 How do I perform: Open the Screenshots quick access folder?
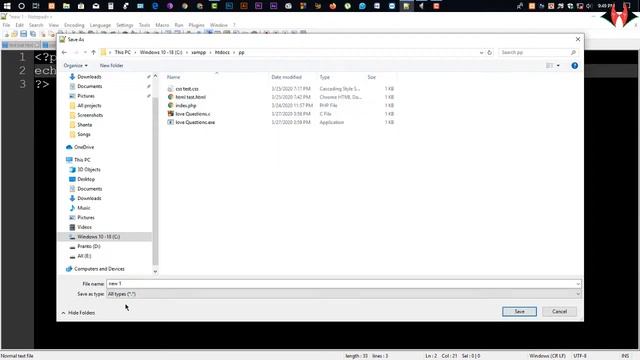point(90,115)
